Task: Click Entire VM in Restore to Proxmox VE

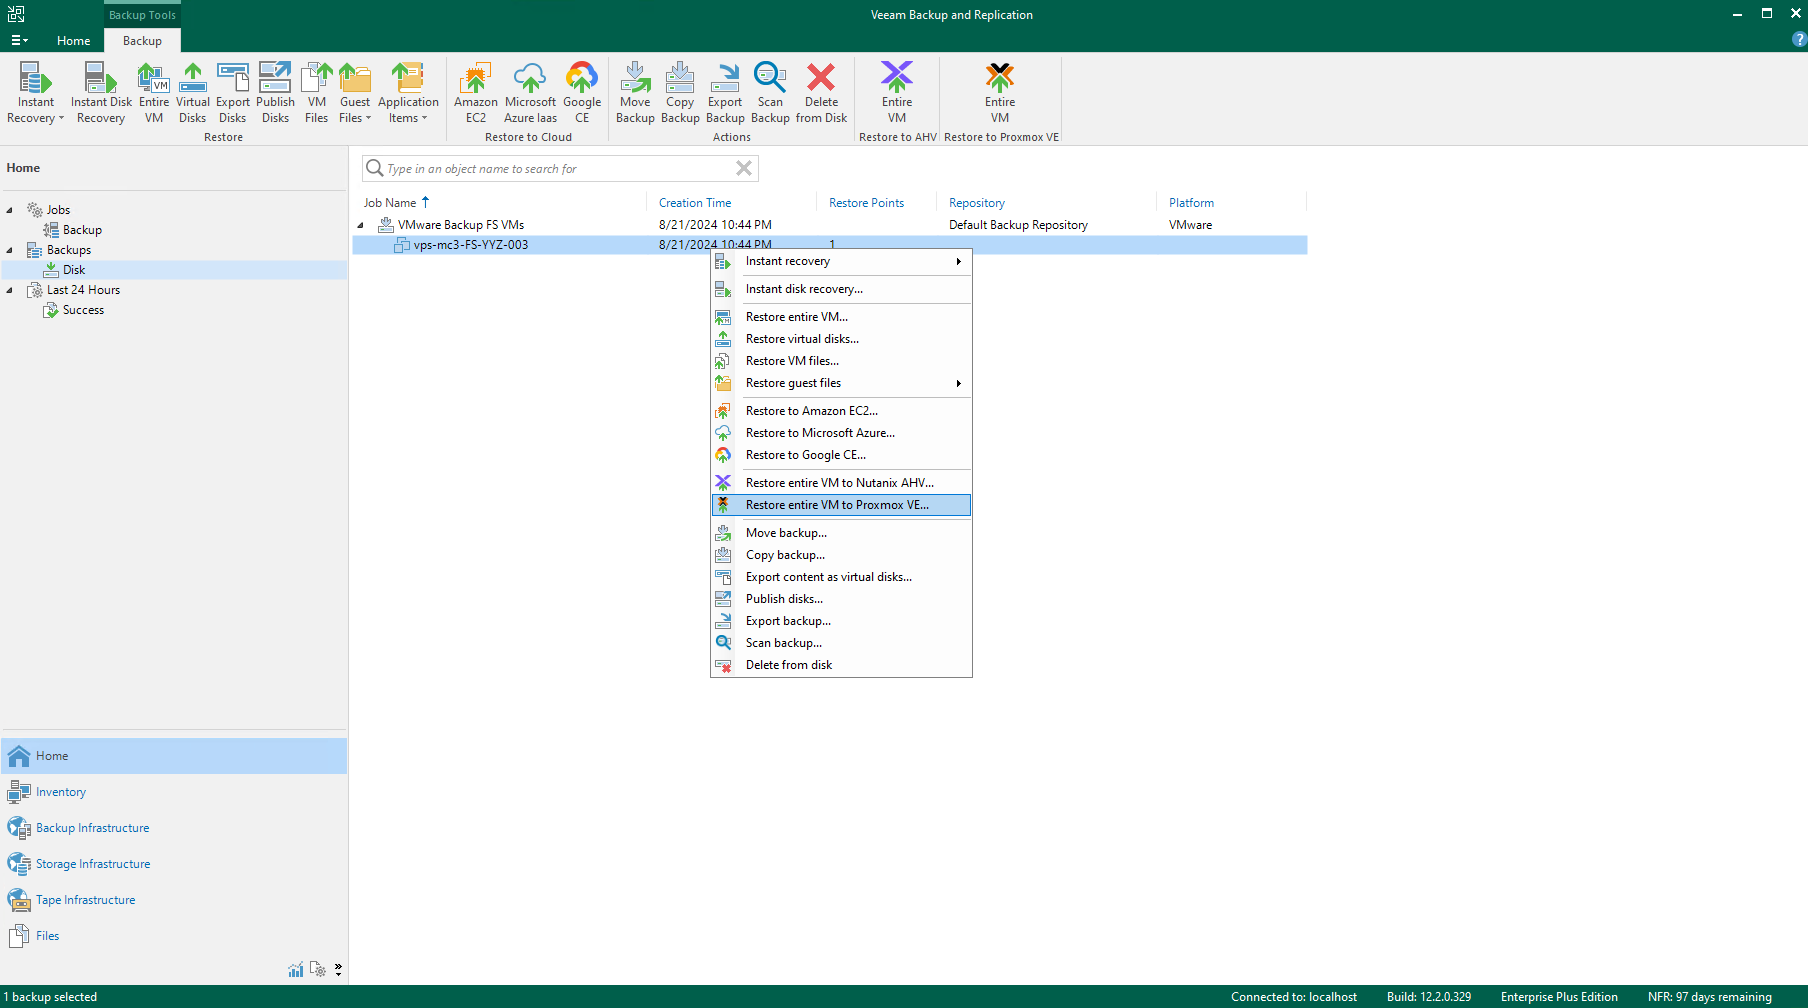Action: click(999, 92)
